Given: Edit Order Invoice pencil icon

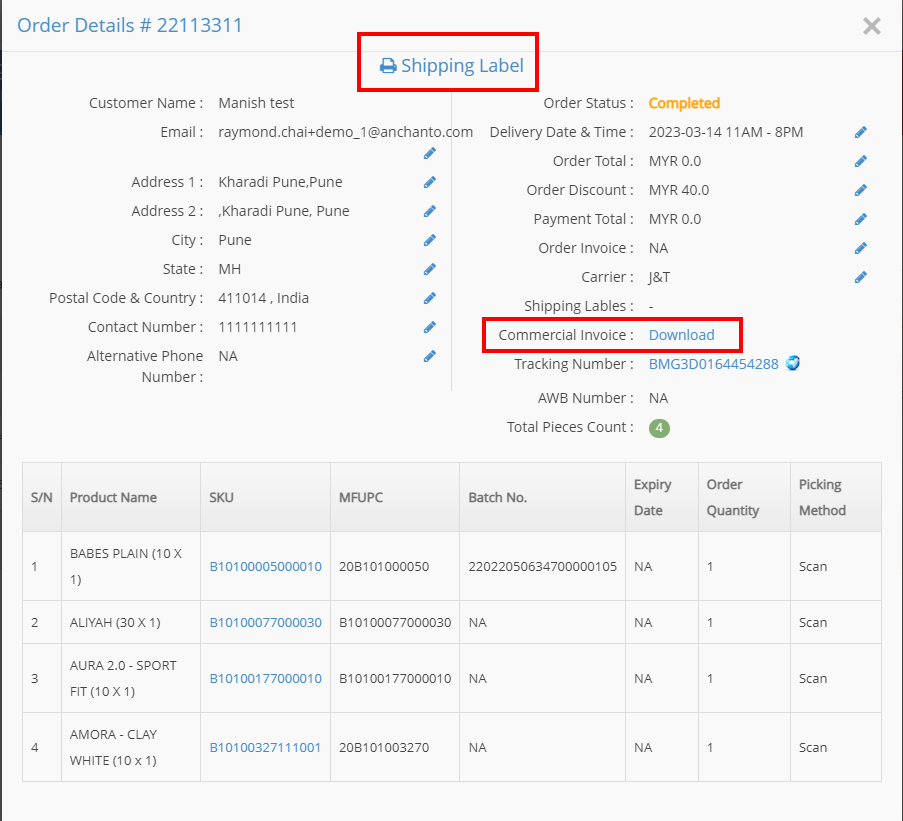Looking at the screenshot, I should click(x=860, y=248).
